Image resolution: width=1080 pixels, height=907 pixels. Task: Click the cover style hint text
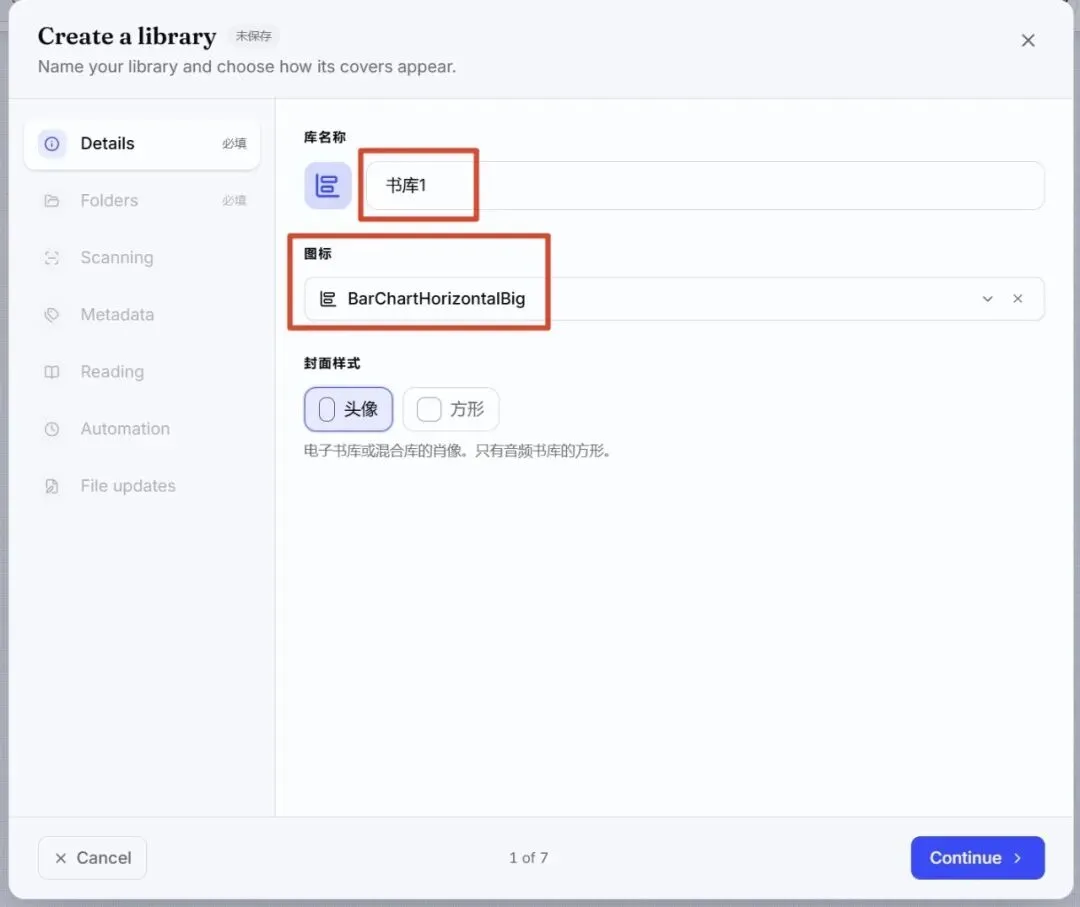(x=457, y=451)
